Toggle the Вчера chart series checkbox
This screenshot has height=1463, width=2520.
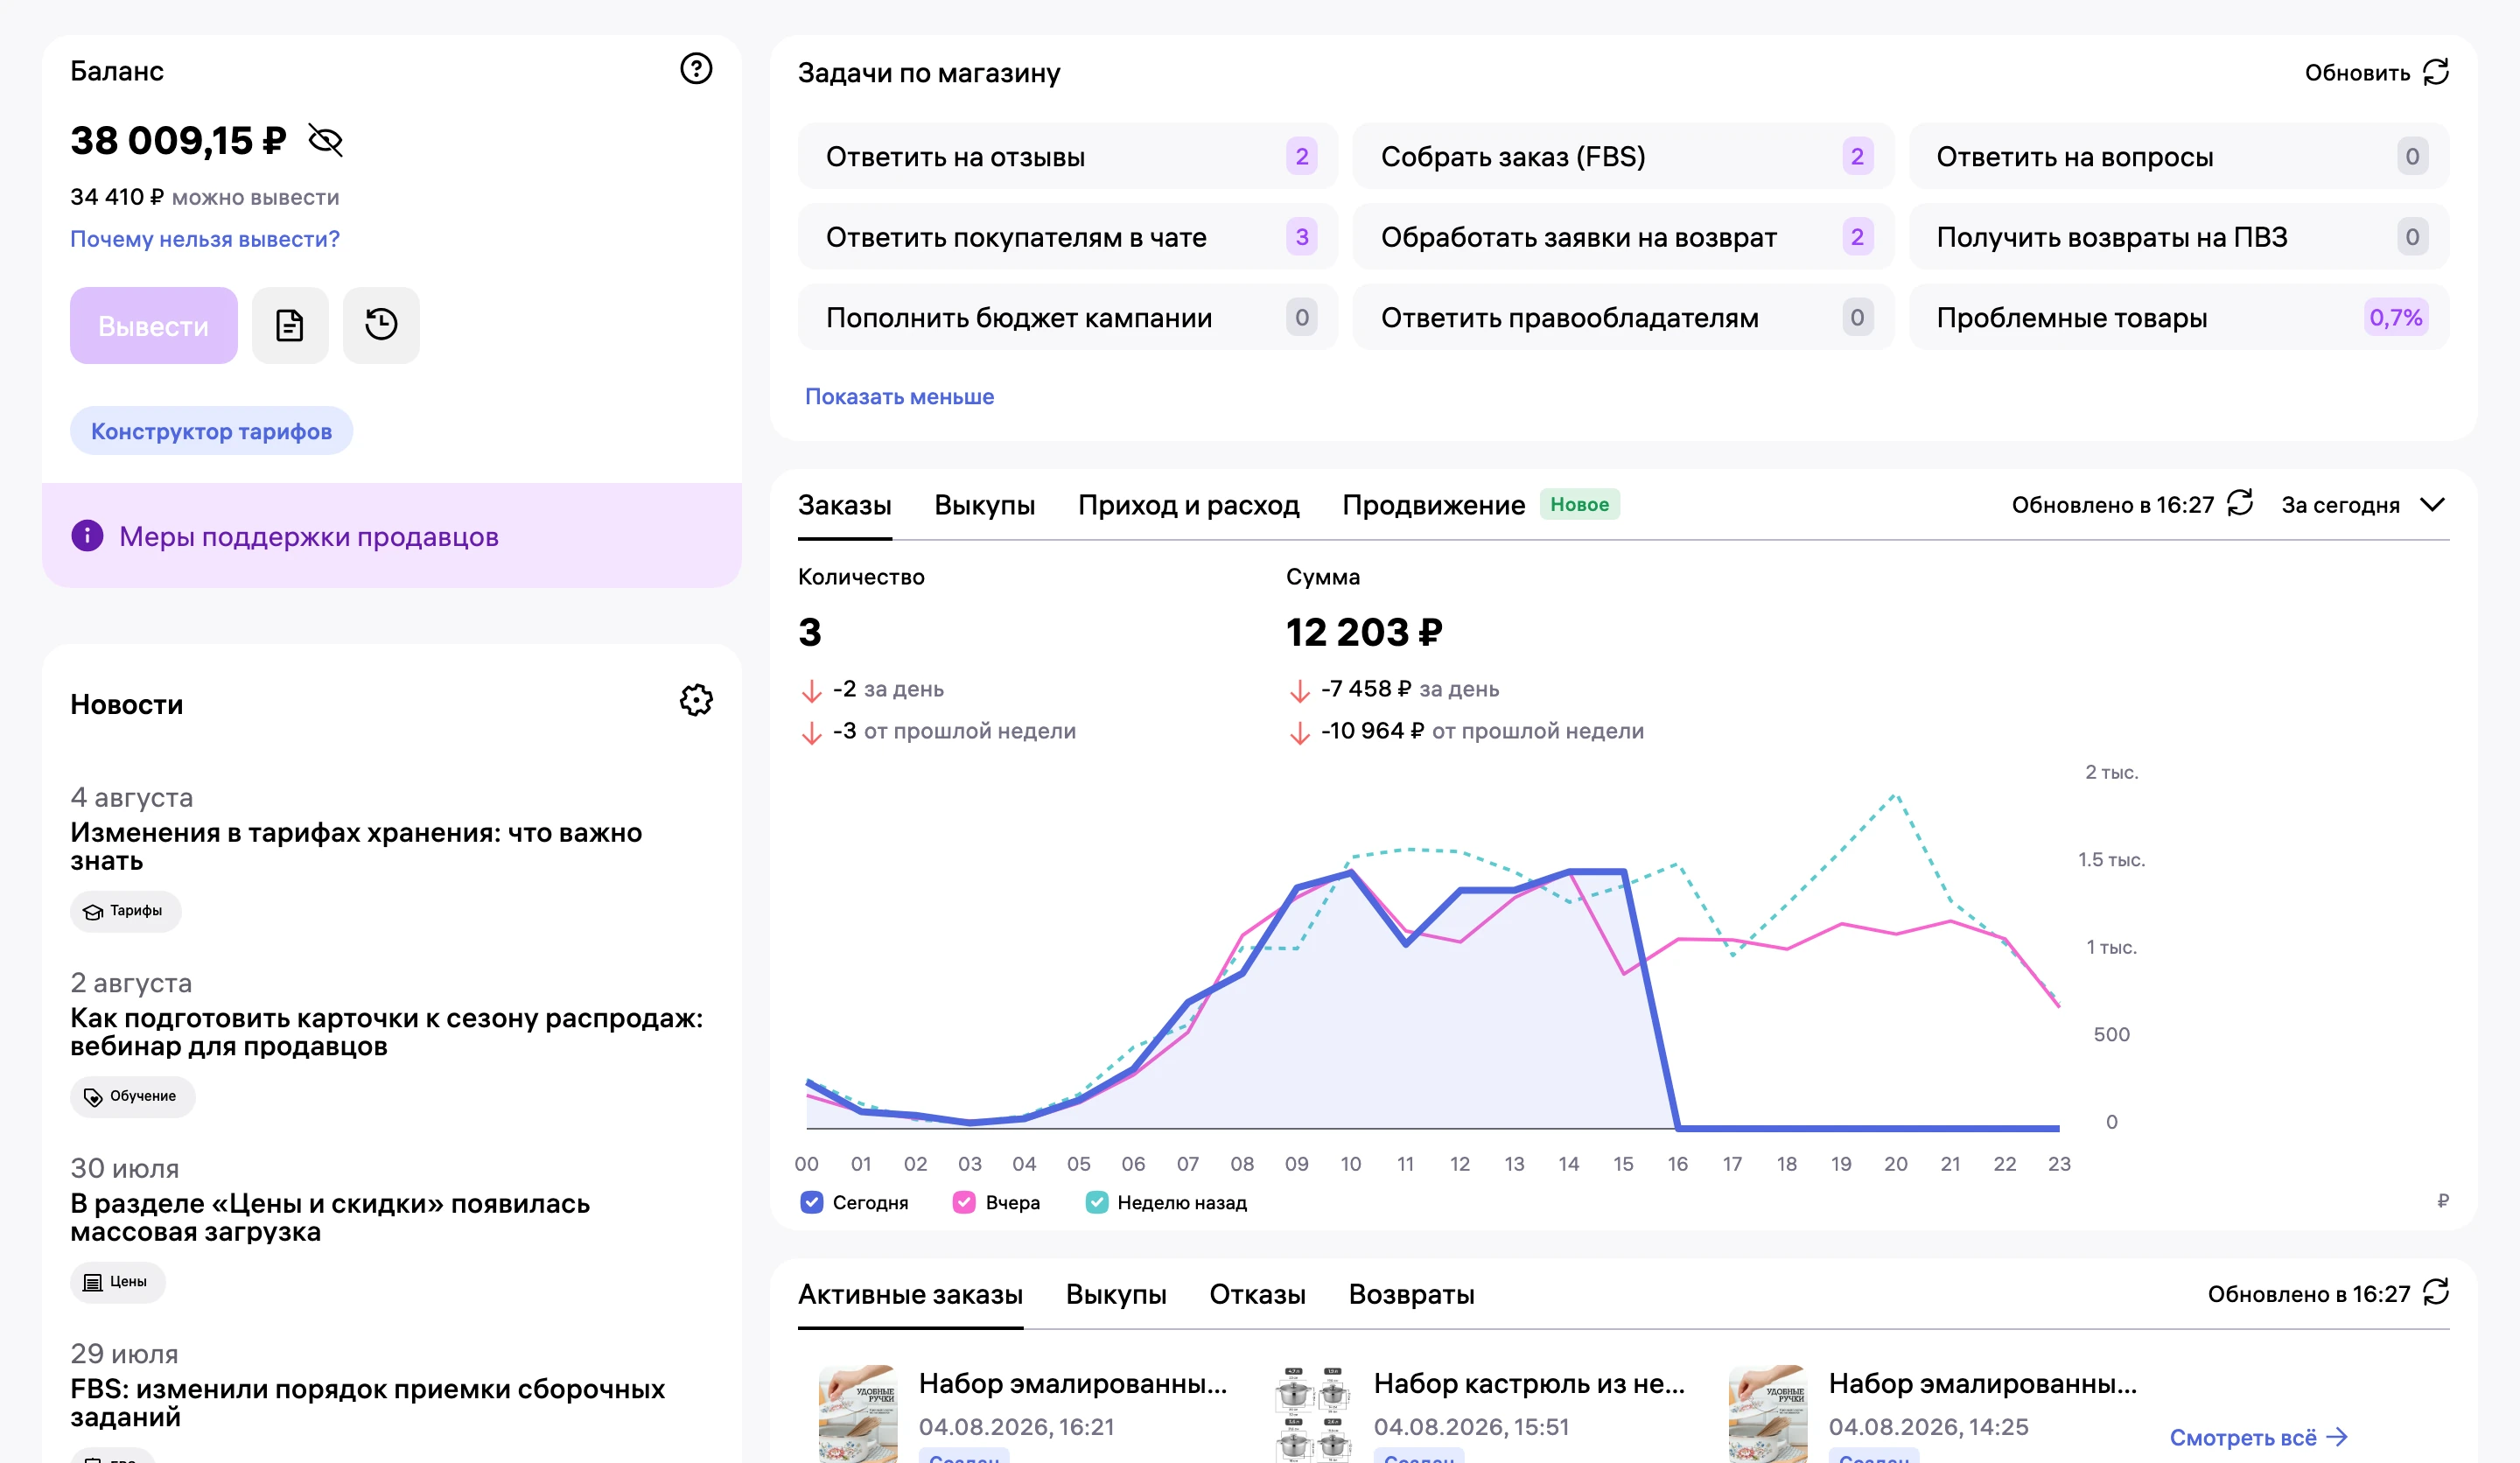[x=964, y=1202]
